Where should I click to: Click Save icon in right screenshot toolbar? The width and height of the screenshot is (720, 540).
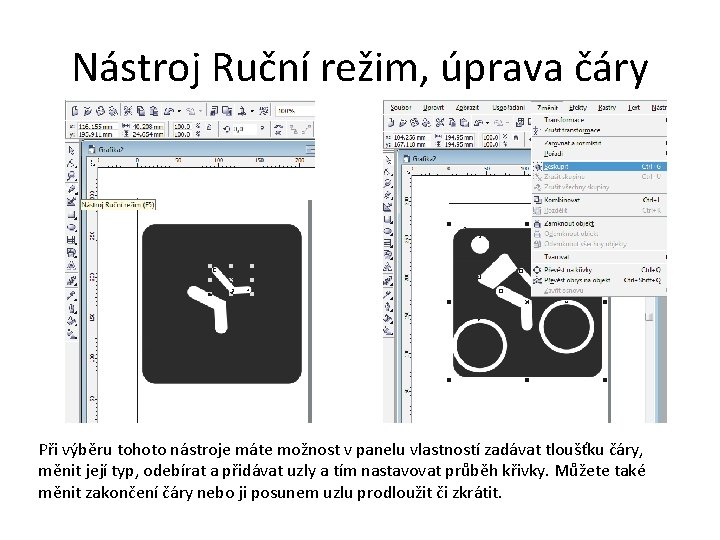point(415,123)
